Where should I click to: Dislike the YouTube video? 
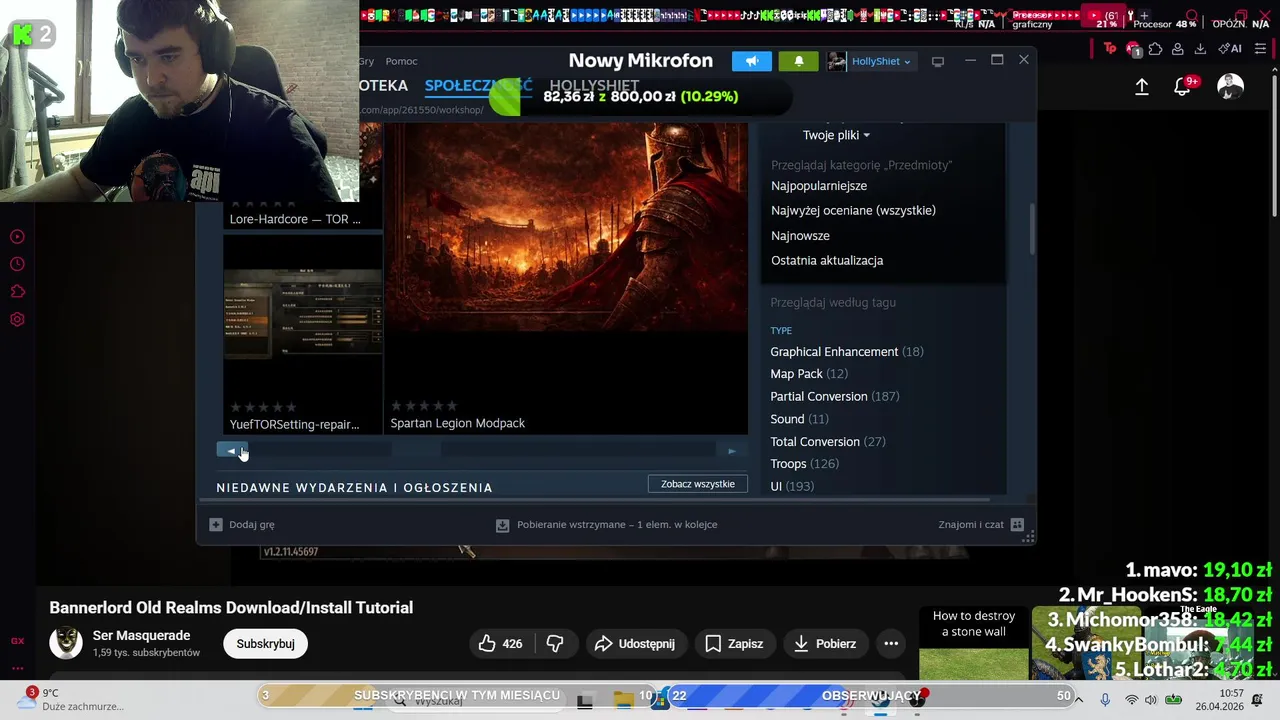tap(555, 644)
